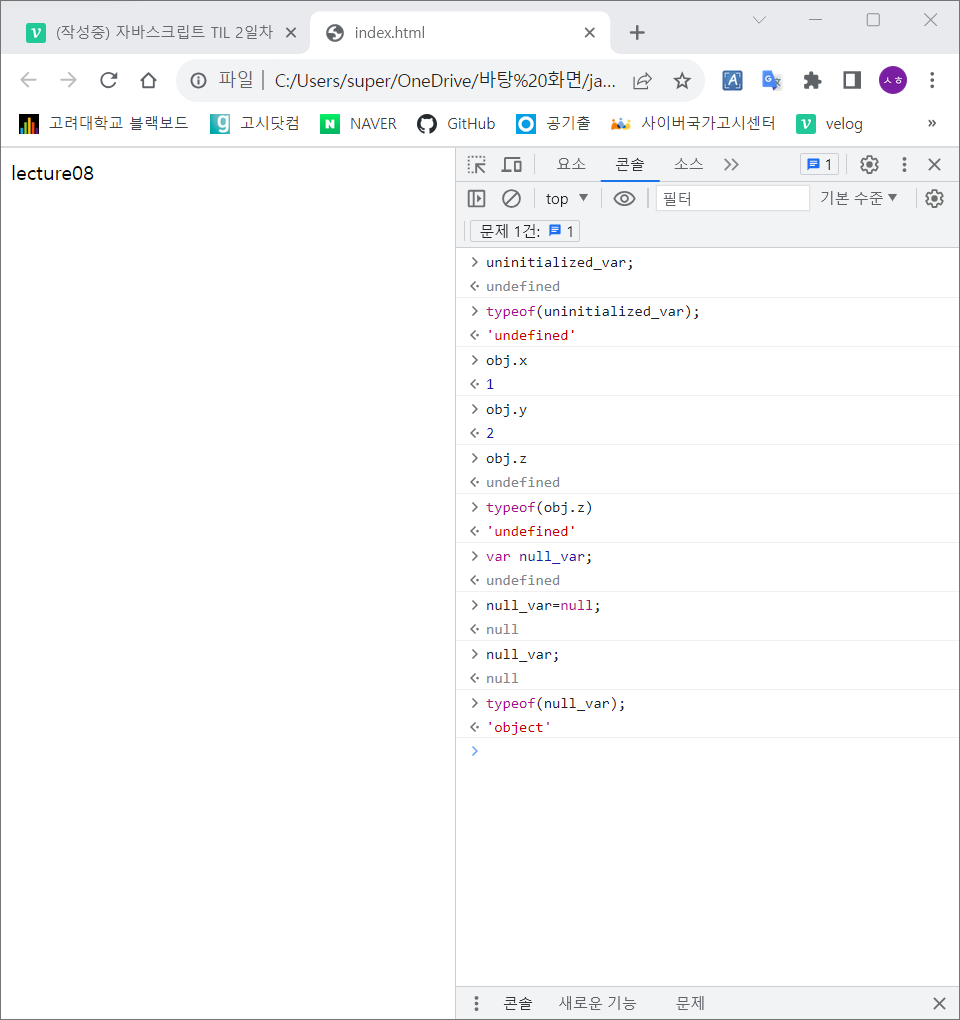The width and height of the screenshot is (960, 1020).
Task: Click the 'lecture08' page text
Action: pos(53,173)
